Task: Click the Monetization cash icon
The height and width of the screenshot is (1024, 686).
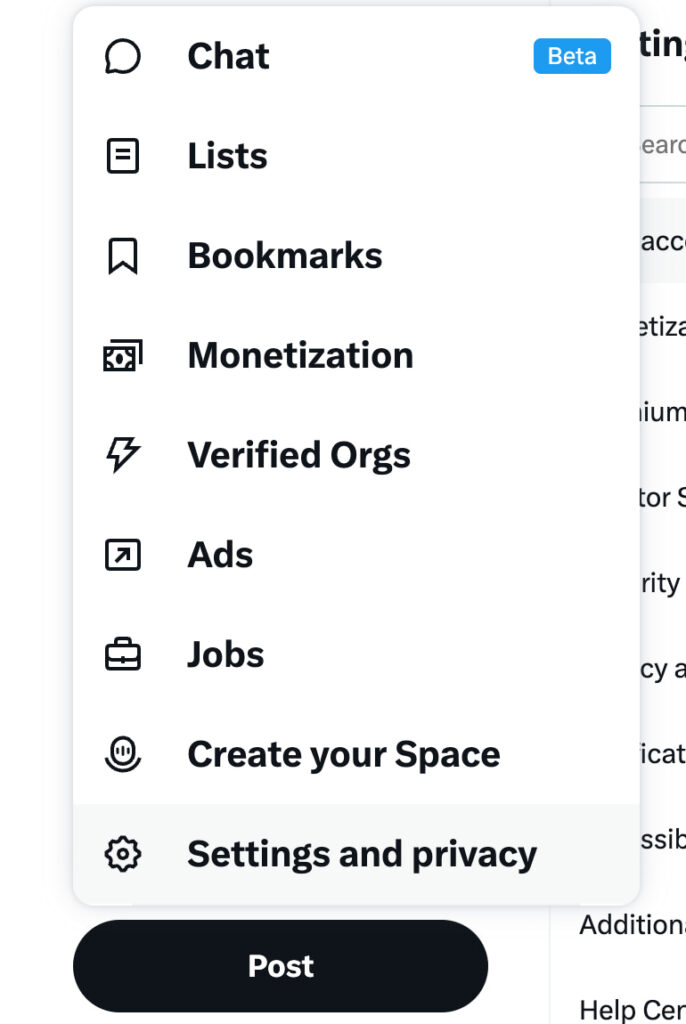Action: tap(123, 355)
